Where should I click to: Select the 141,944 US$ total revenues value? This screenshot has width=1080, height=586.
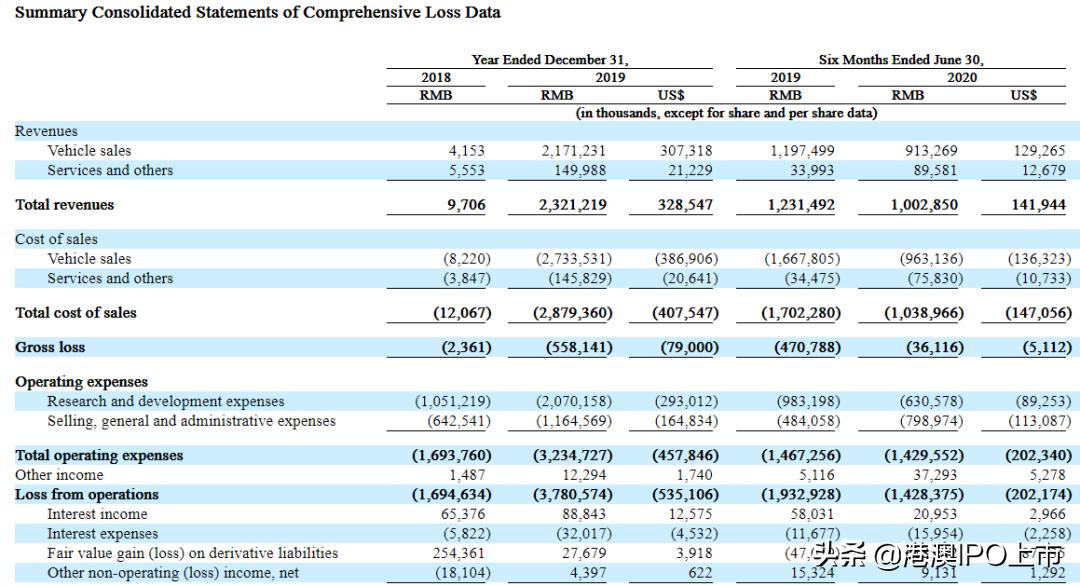click(1038, 205)
